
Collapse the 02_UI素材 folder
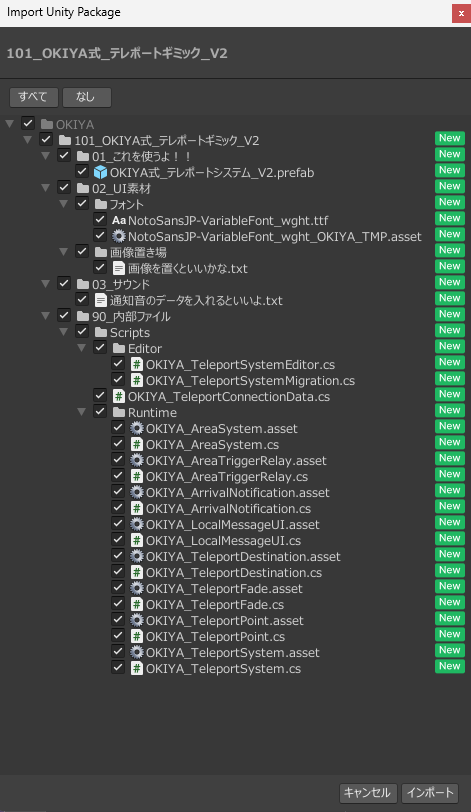pyautogui.click(x=46, y=188)
